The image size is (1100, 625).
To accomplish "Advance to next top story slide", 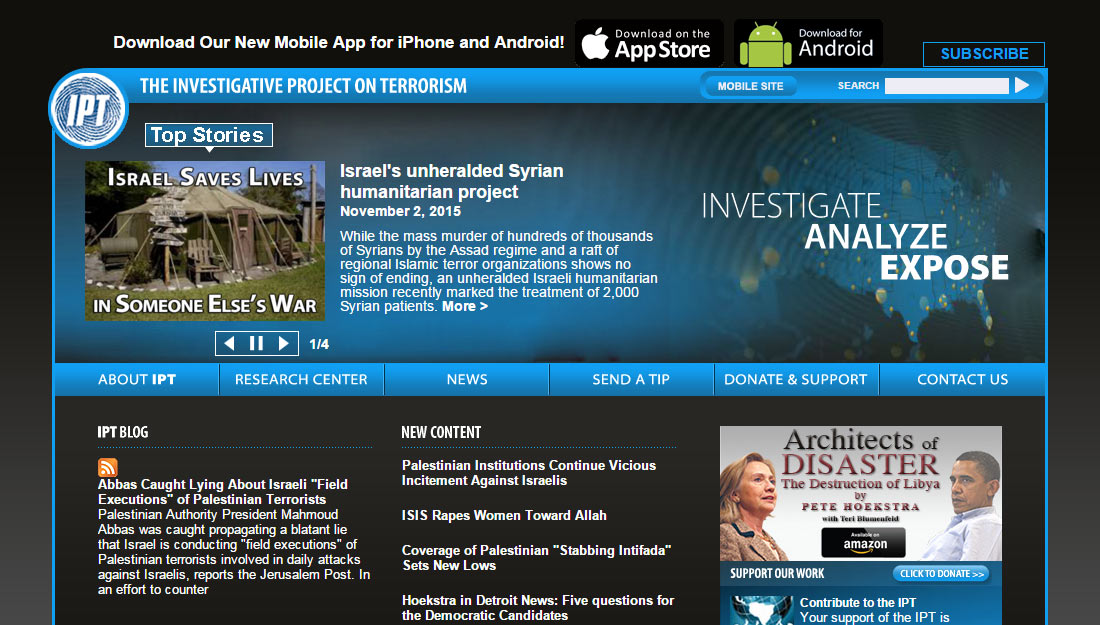I will pos(284,344).
